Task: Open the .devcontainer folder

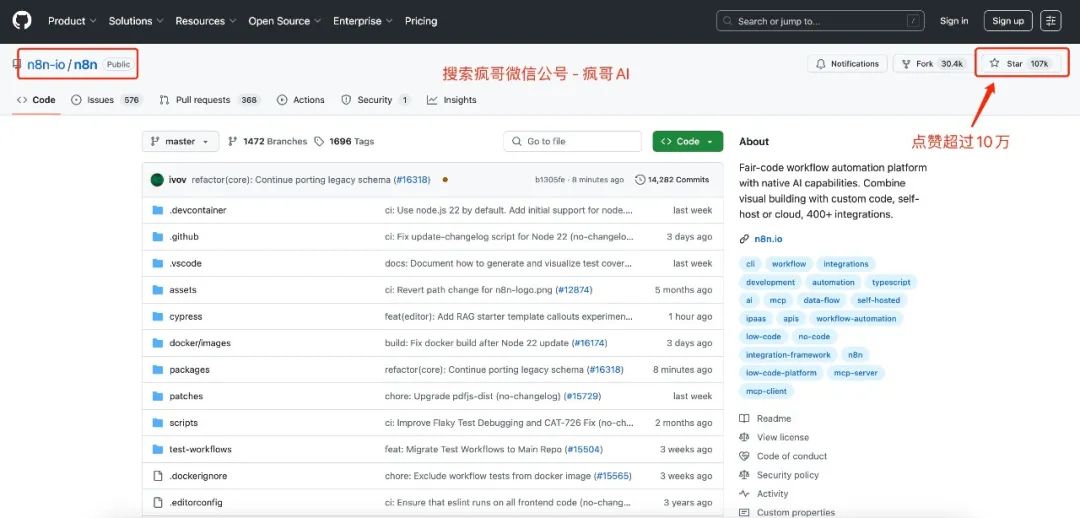Action: 198,210
